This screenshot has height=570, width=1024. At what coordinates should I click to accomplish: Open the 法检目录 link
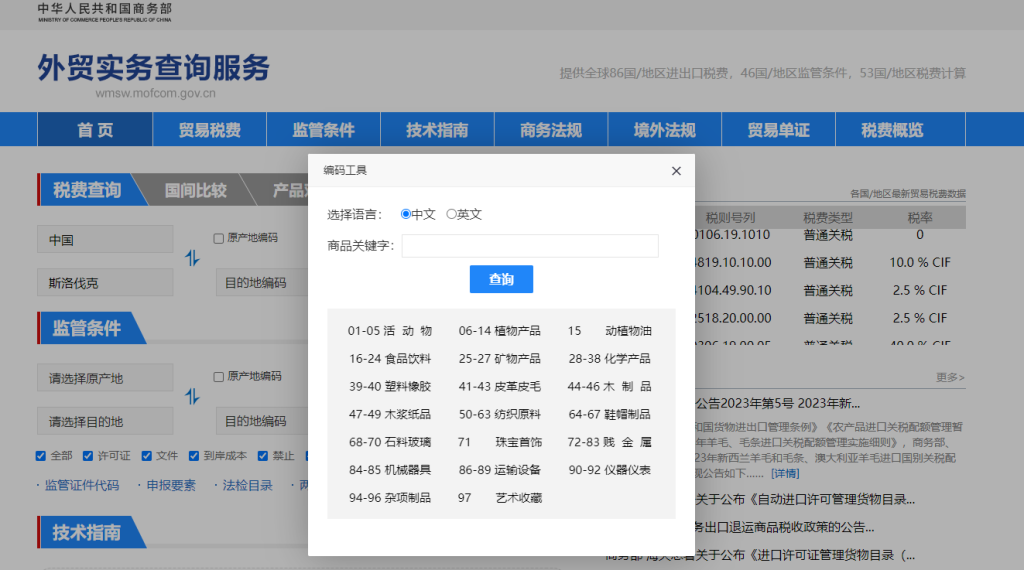point(248,485)
